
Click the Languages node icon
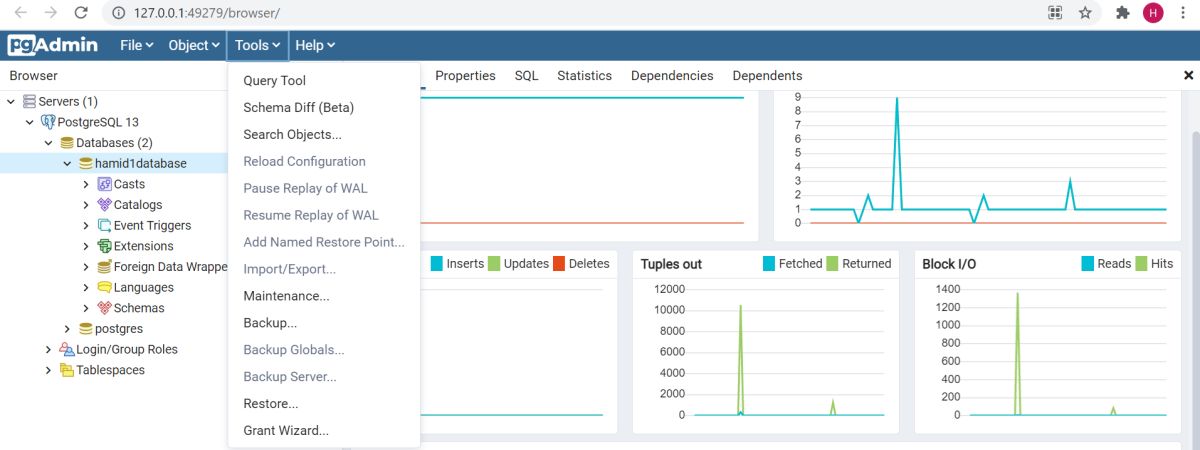pos(104,287)
